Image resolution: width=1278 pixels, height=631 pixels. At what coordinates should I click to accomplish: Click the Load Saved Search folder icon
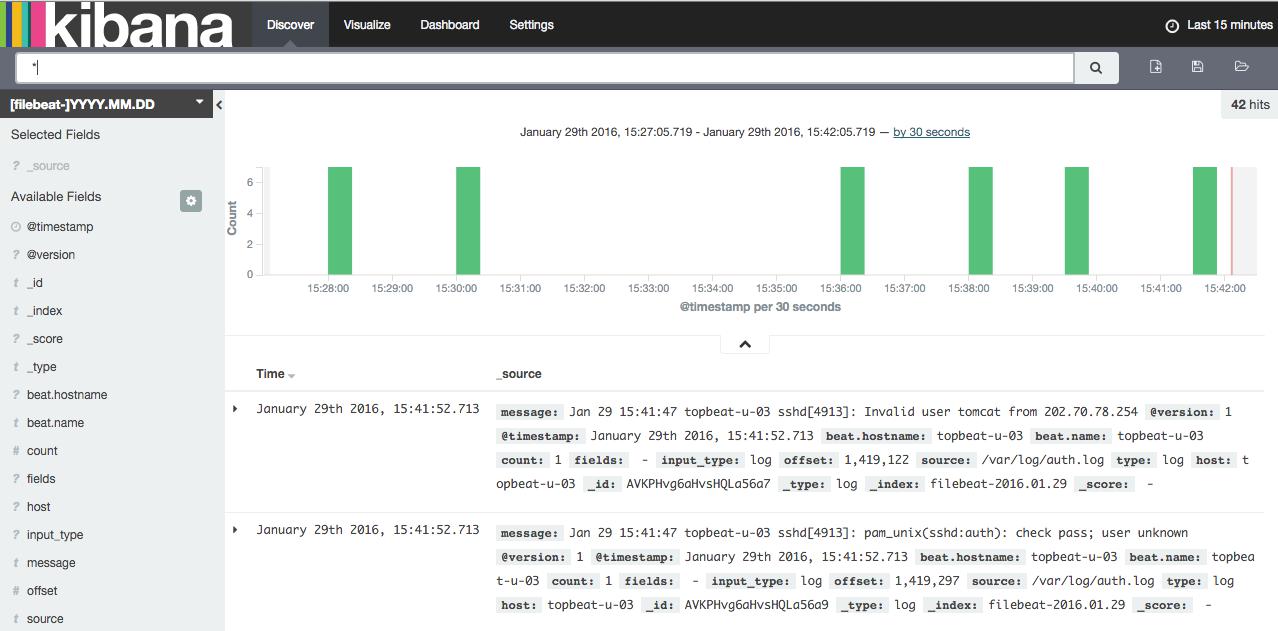tap(1241, 67)
